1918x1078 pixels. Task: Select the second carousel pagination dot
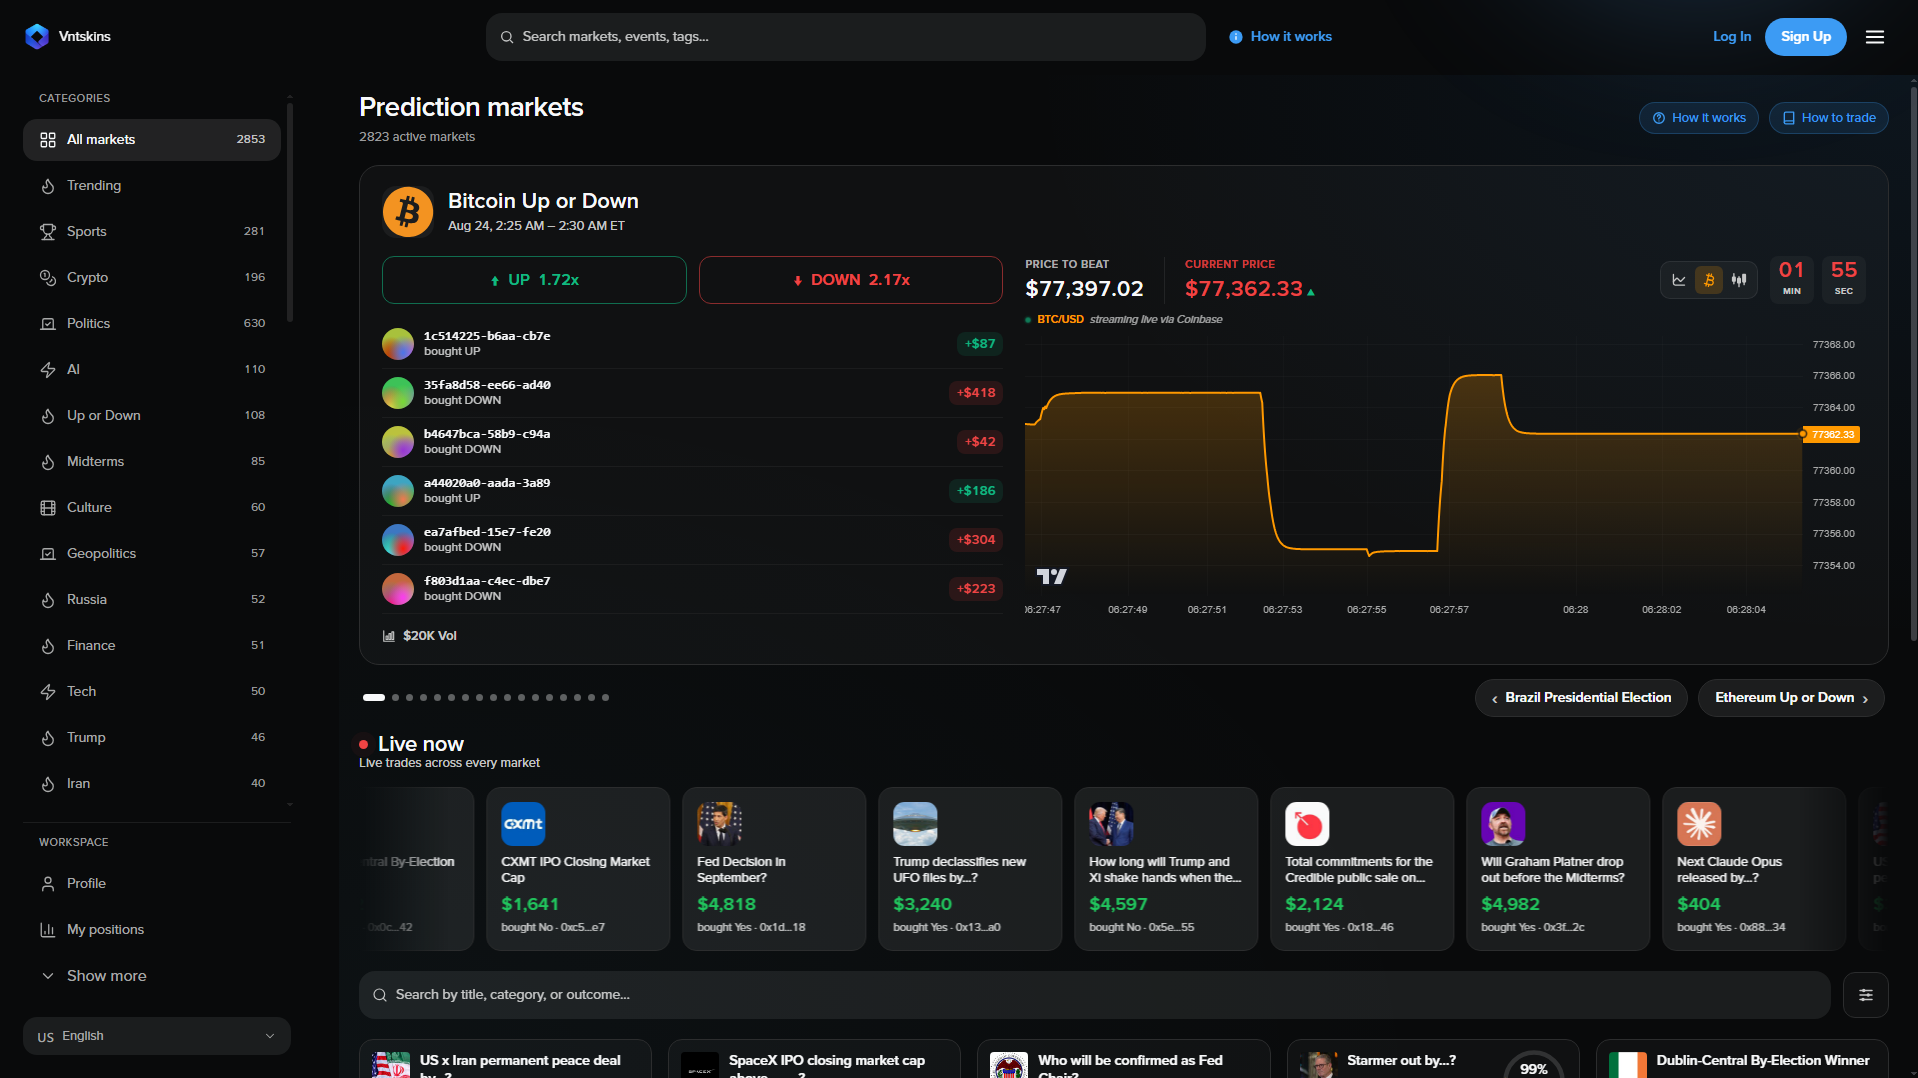[x=396, y=698]
